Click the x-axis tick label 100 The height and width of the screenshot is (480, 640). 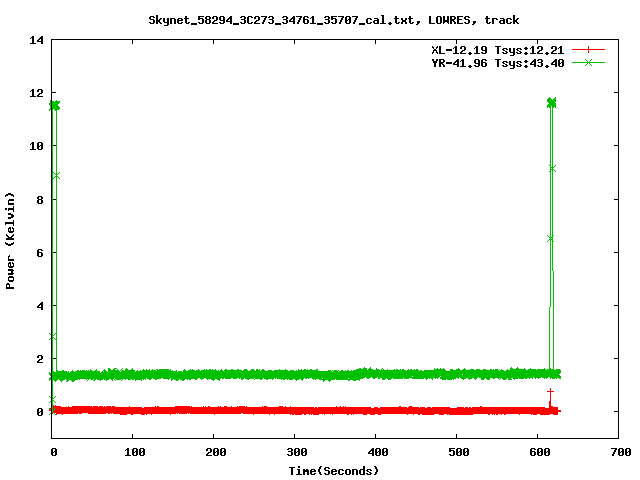coord(134,452)
